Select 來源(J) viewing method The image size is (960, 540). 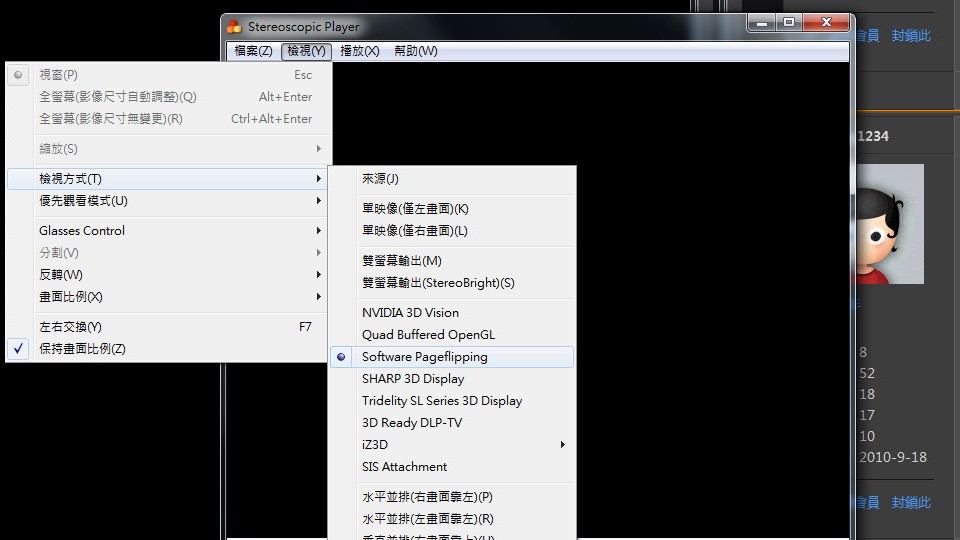(452, 179)
